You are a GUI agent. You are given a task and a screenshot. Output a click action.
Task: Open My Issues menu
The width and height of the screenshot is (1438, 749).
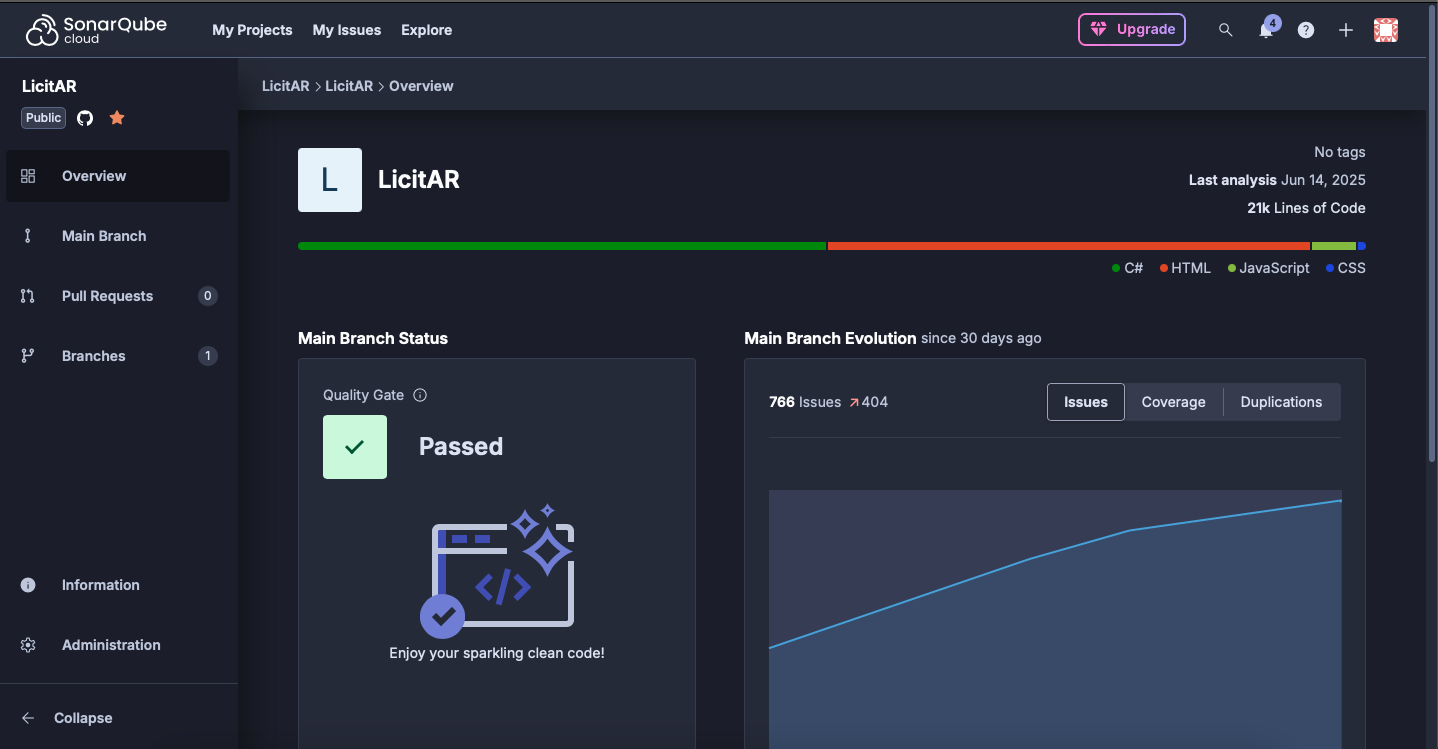tap(347, 30)
